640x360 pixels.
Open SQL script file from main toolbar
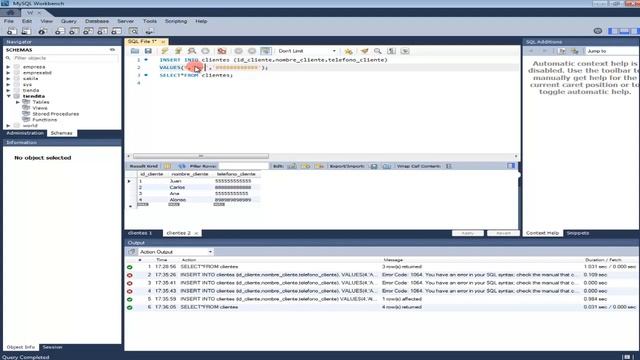coord(26,31)
